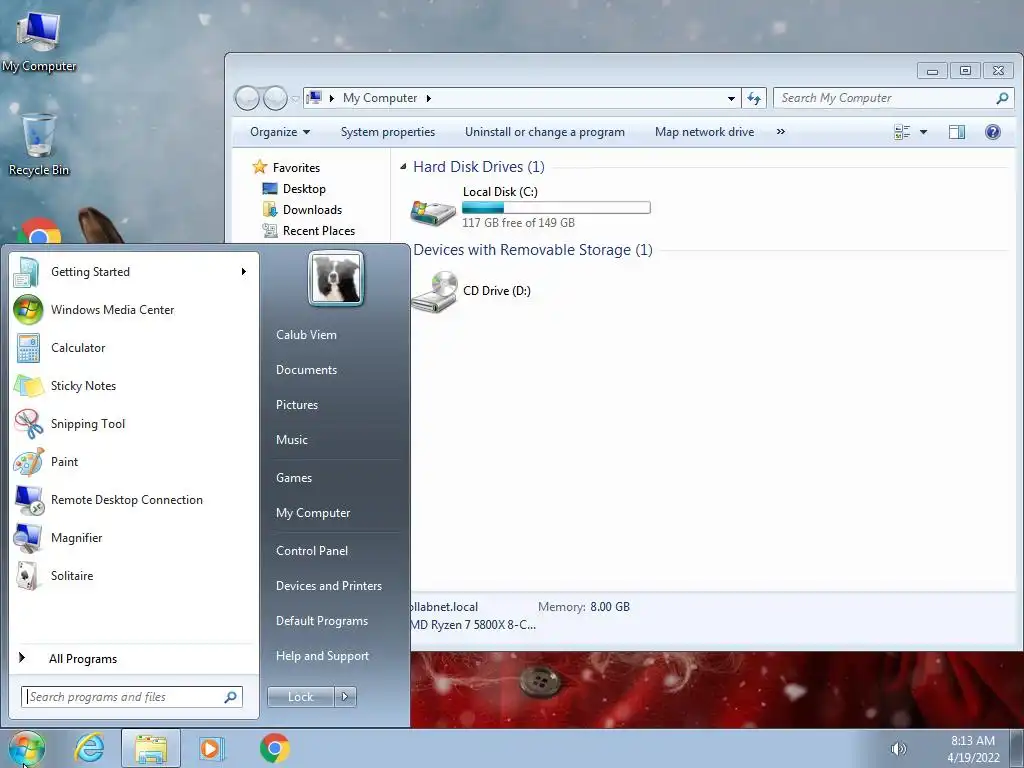The image size is (1024, 768).
Task: Select the My Computer desktop icon
Action: (38, 42)
